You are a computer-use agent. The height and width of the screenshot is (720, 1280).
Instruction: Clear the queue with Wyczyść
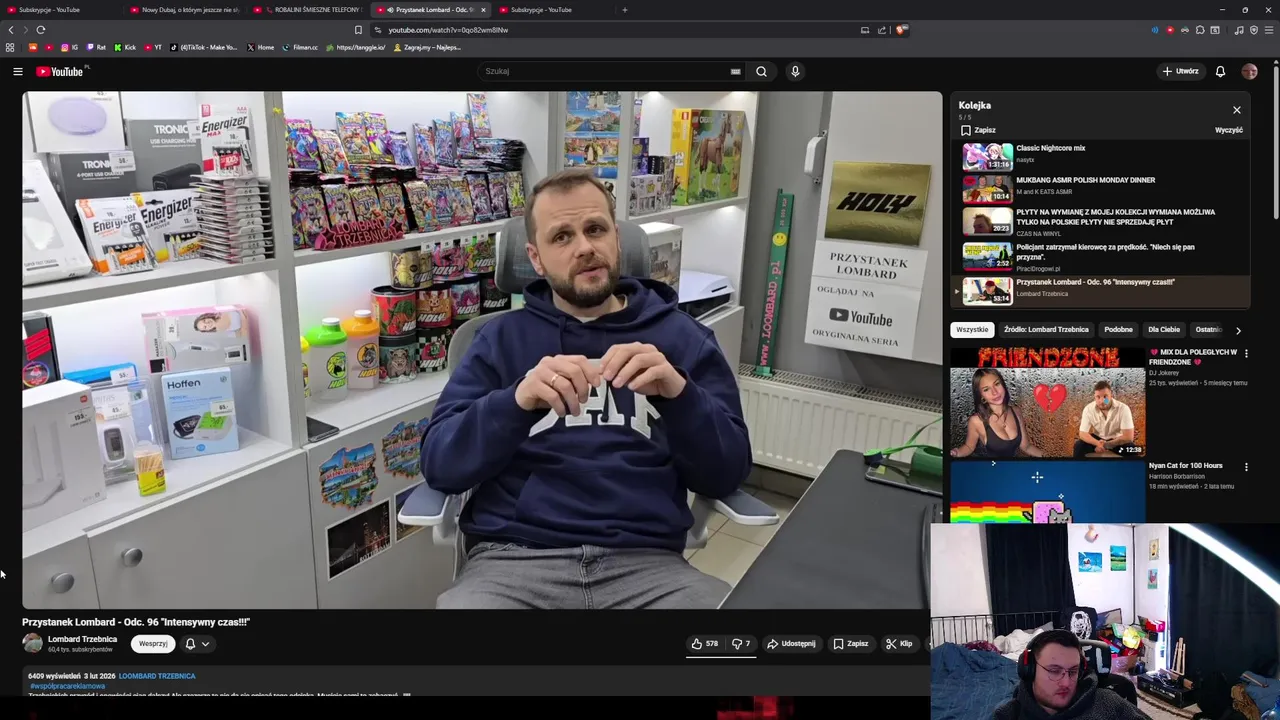coord(1229,130)
